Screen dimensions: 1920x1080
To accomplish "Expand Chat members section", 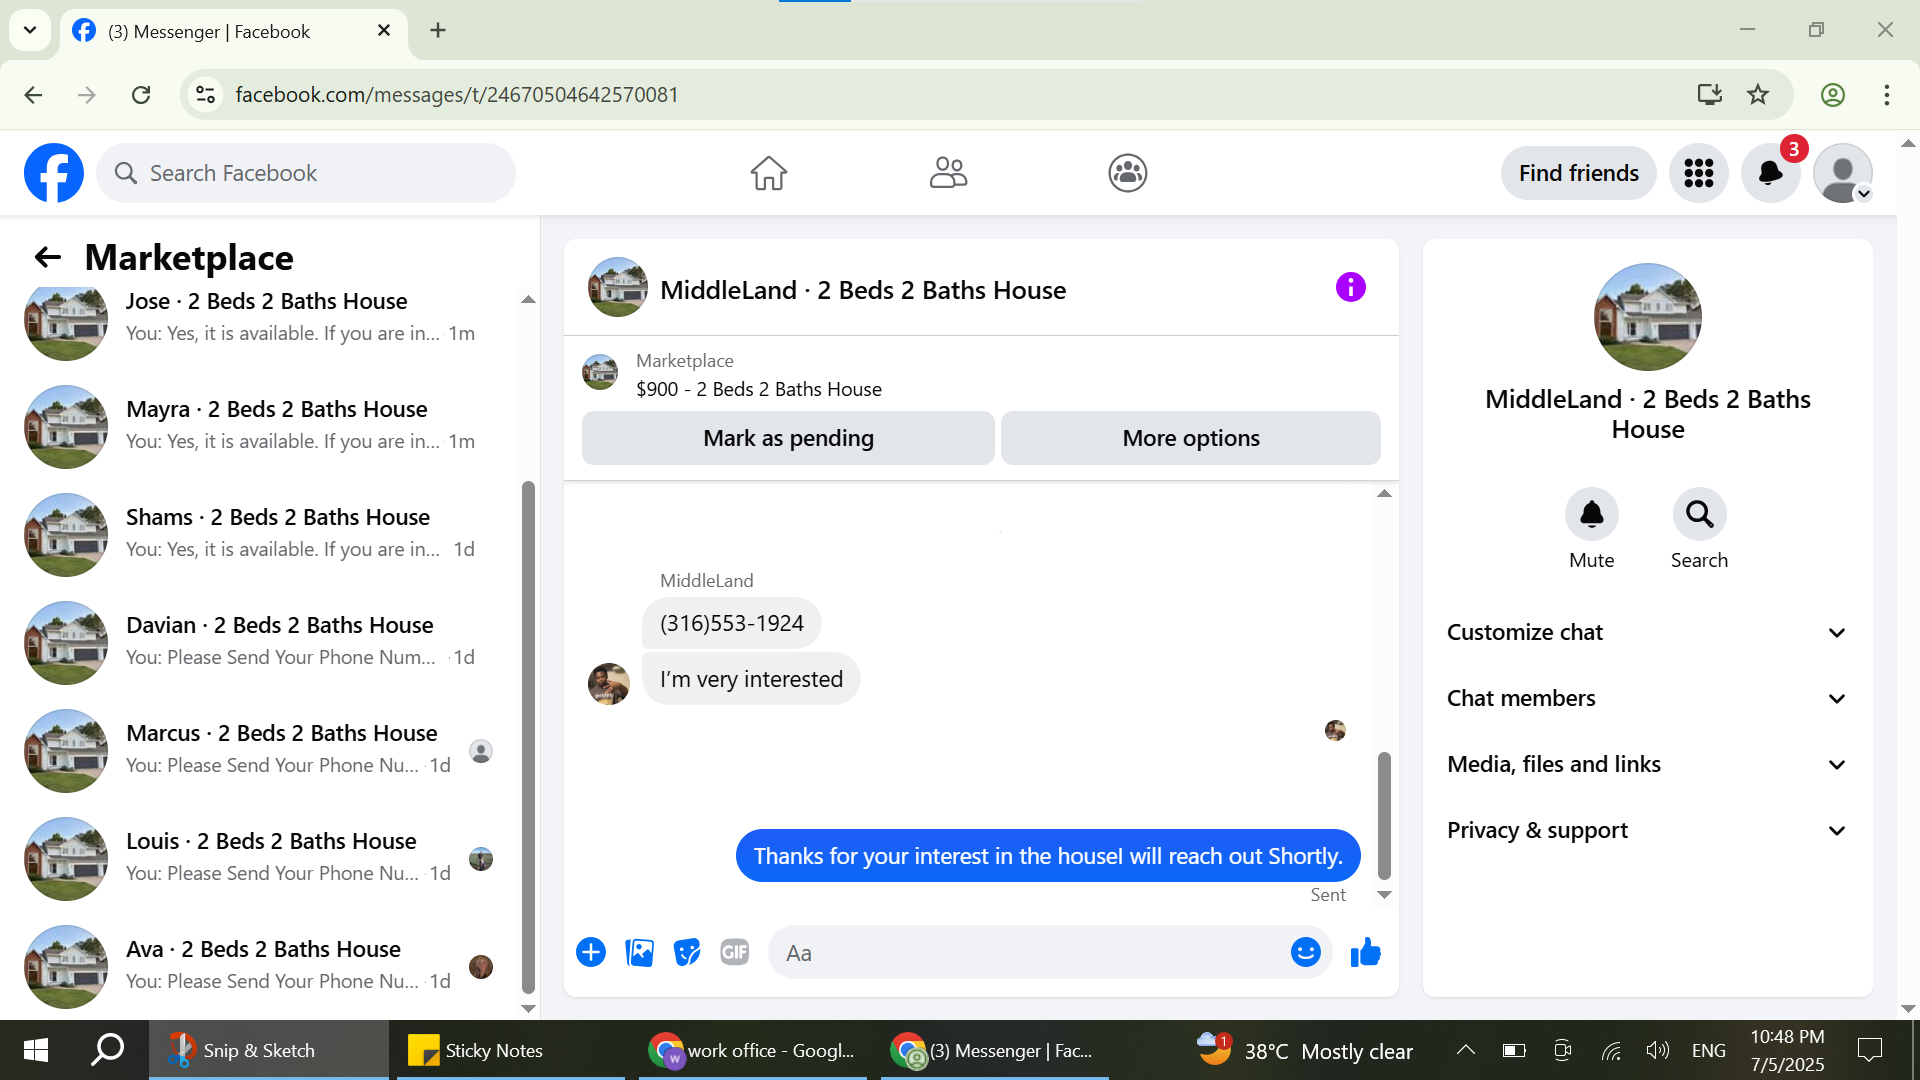I will point(1647,698).
